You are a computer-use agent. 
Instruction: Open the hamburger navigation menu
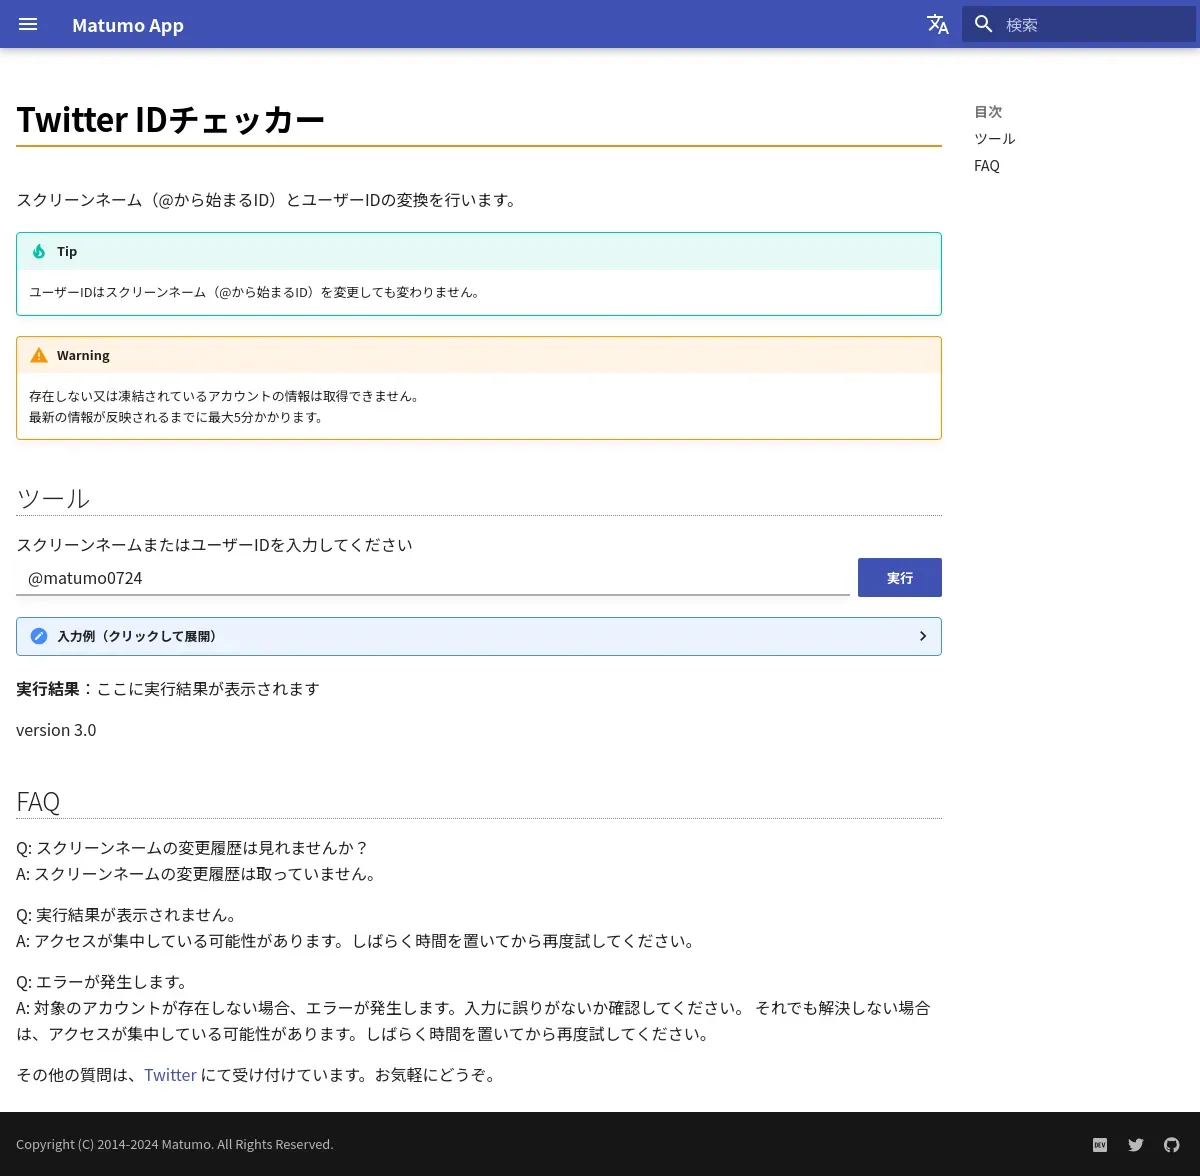click(x=28, y=24)
